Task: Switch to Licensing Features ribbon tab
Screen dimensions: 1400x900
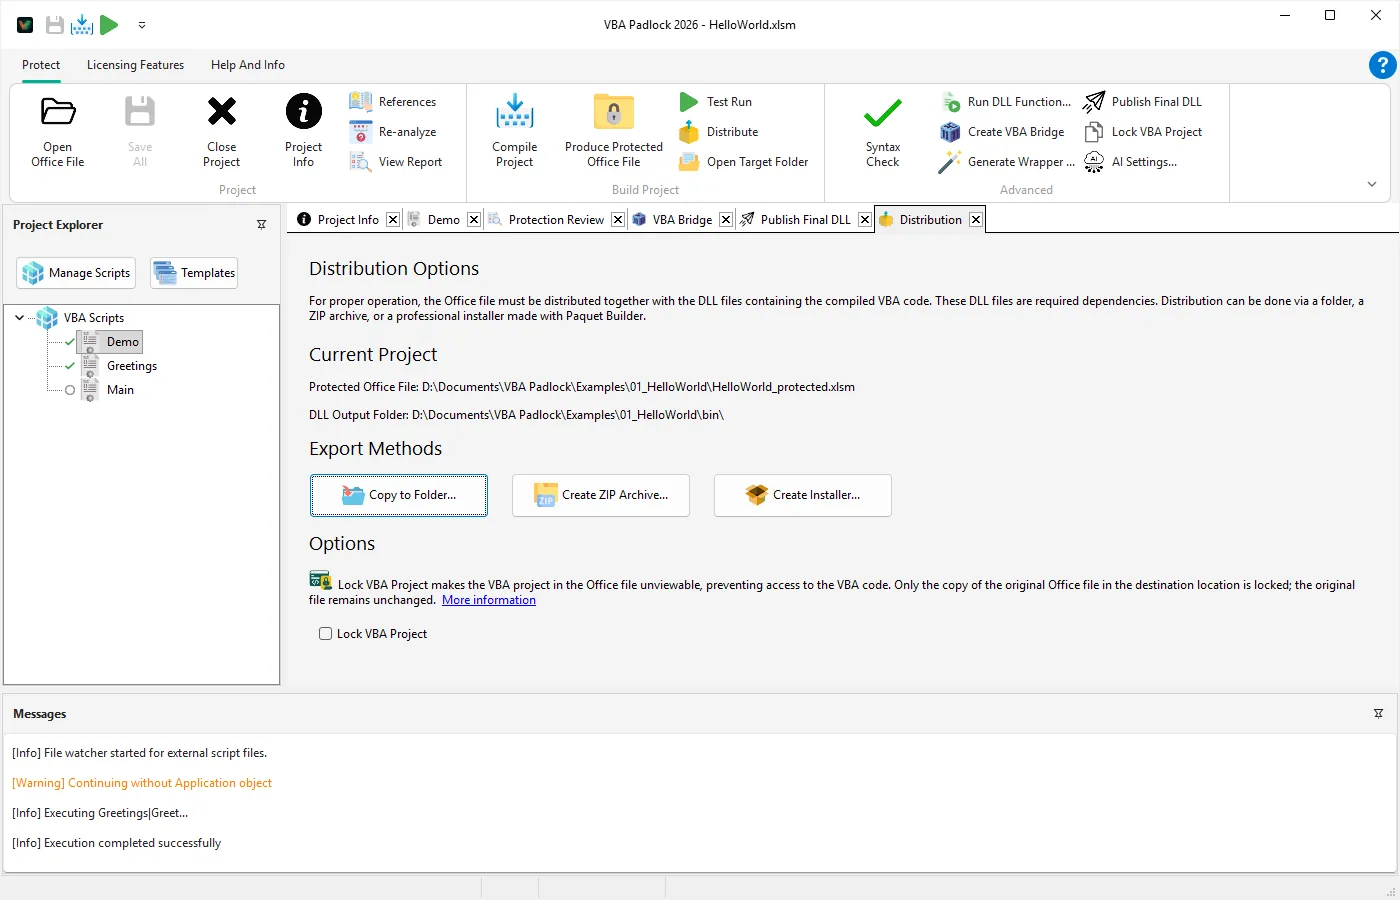Action: [135, 65]
